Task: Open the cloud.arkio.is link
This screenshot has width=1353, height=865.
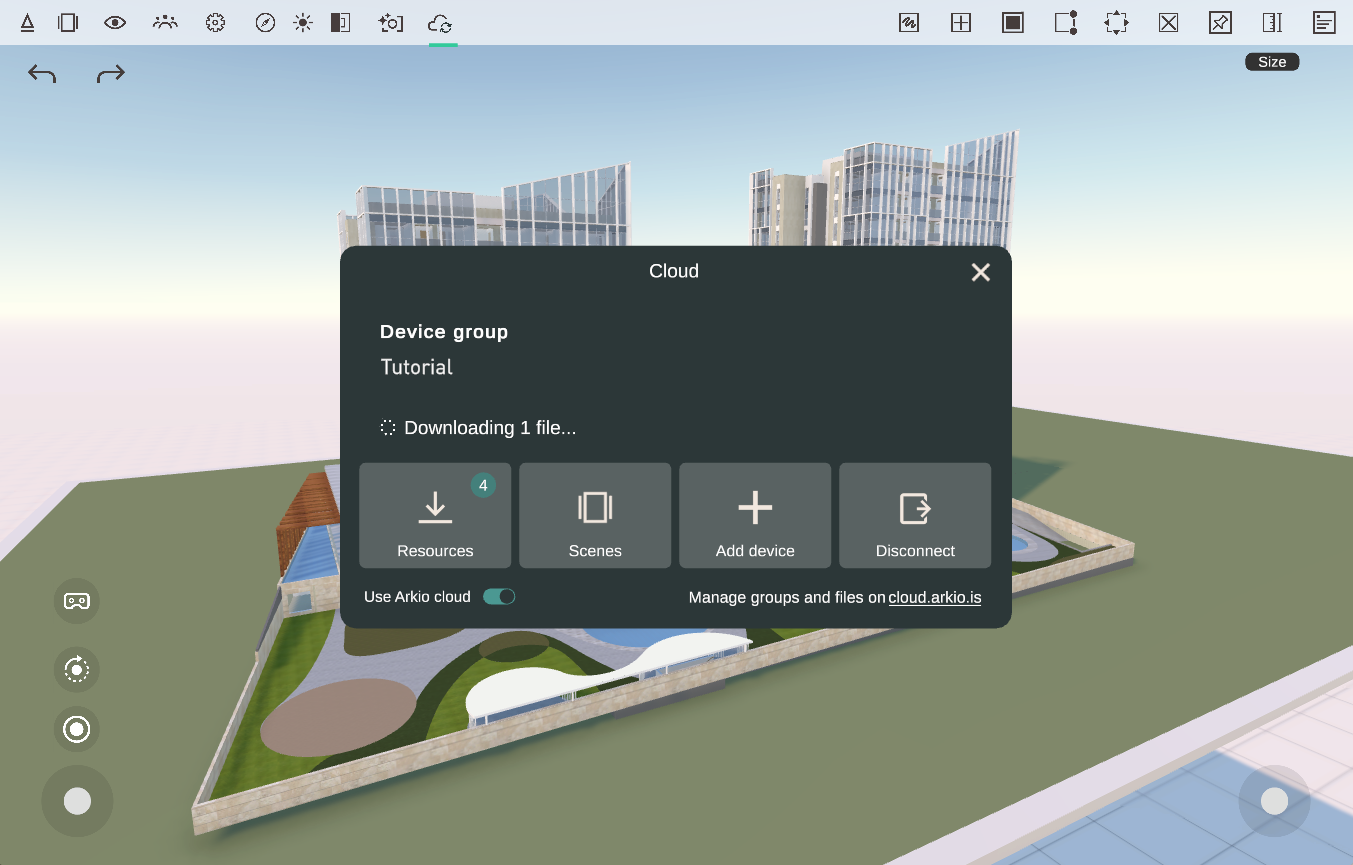Action: tap(935, 598)
